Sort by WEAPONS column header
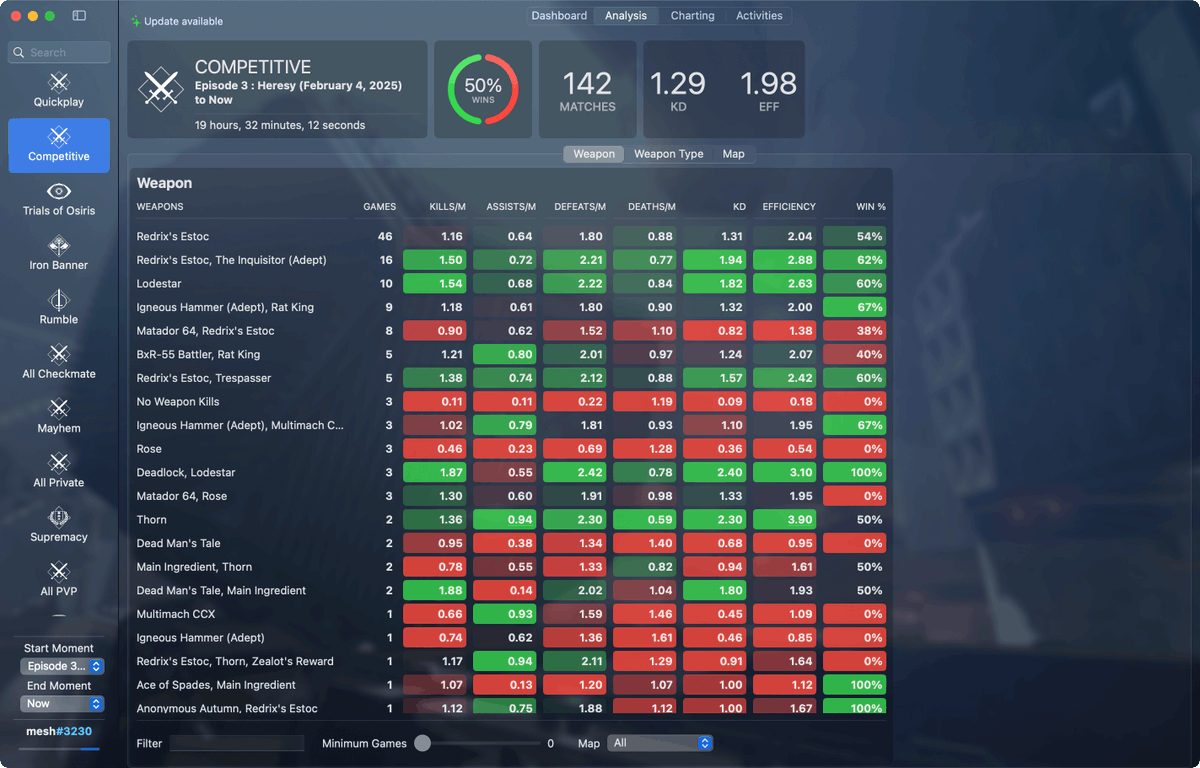 [x=160, y=207]
